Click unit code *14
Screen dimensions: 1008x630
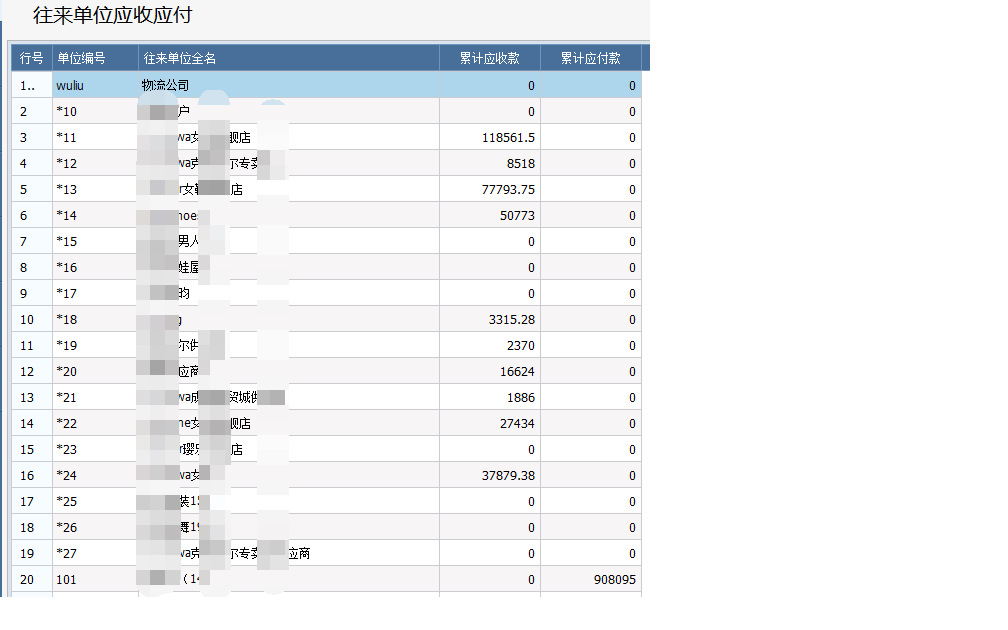(95, 215)
